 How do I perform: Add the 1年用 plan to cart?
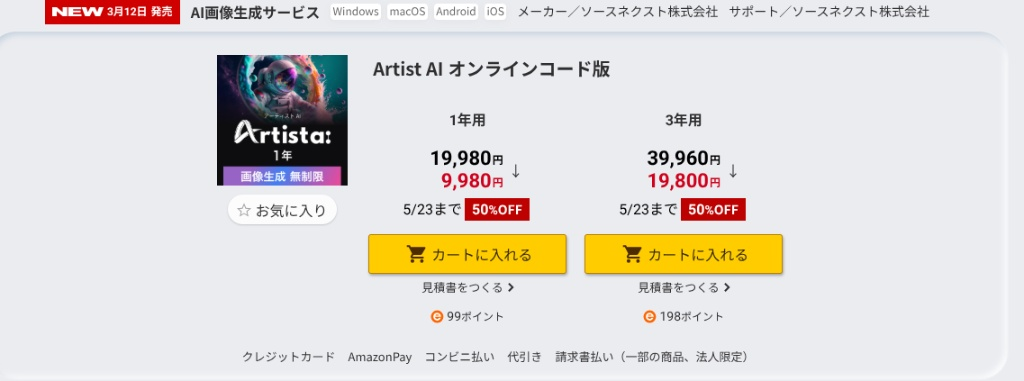click(x=467, y=254)
